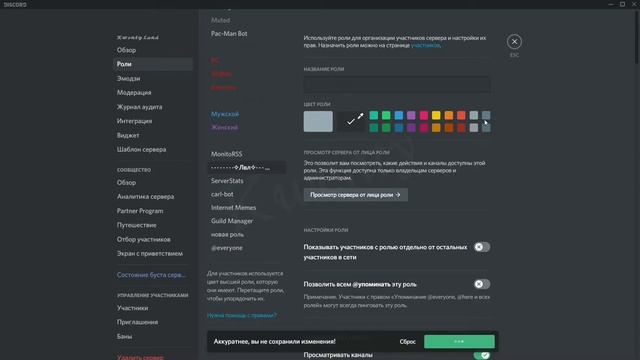The width and height of the screenshot is (640, 360).
Task: Open Экран с приветствием section
Action: 153,253
